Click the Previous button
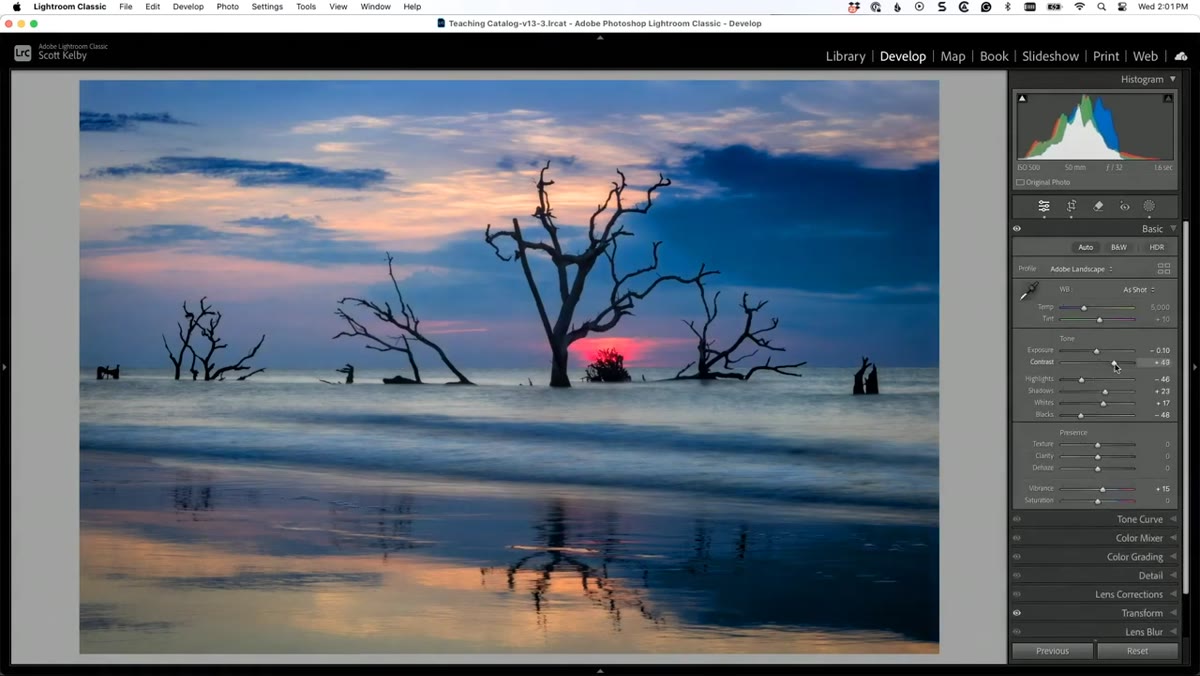 click(x=1052, y=651)
